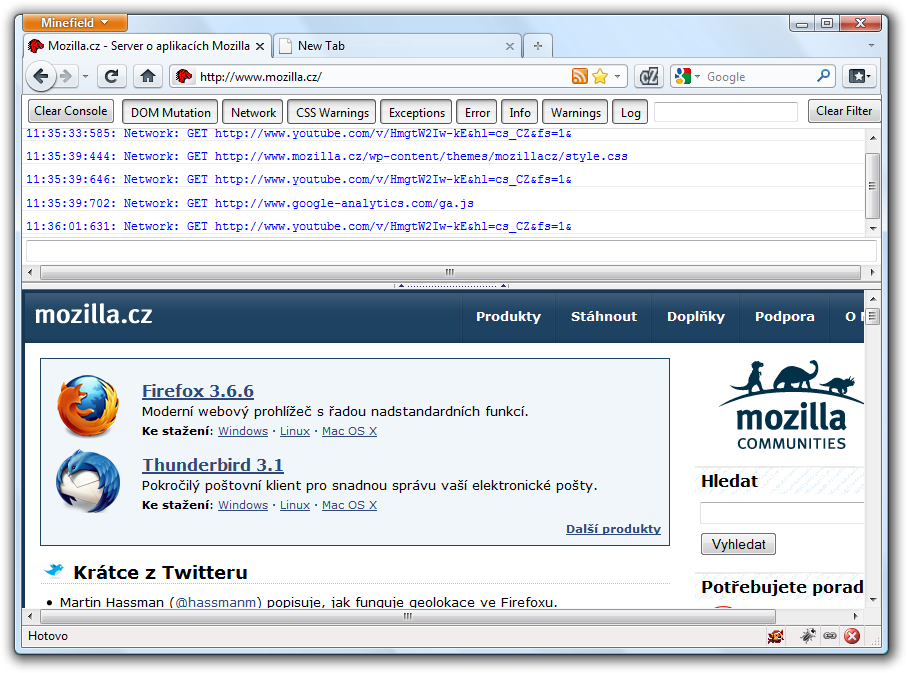Toggle the Log filter

click(630, 112)
